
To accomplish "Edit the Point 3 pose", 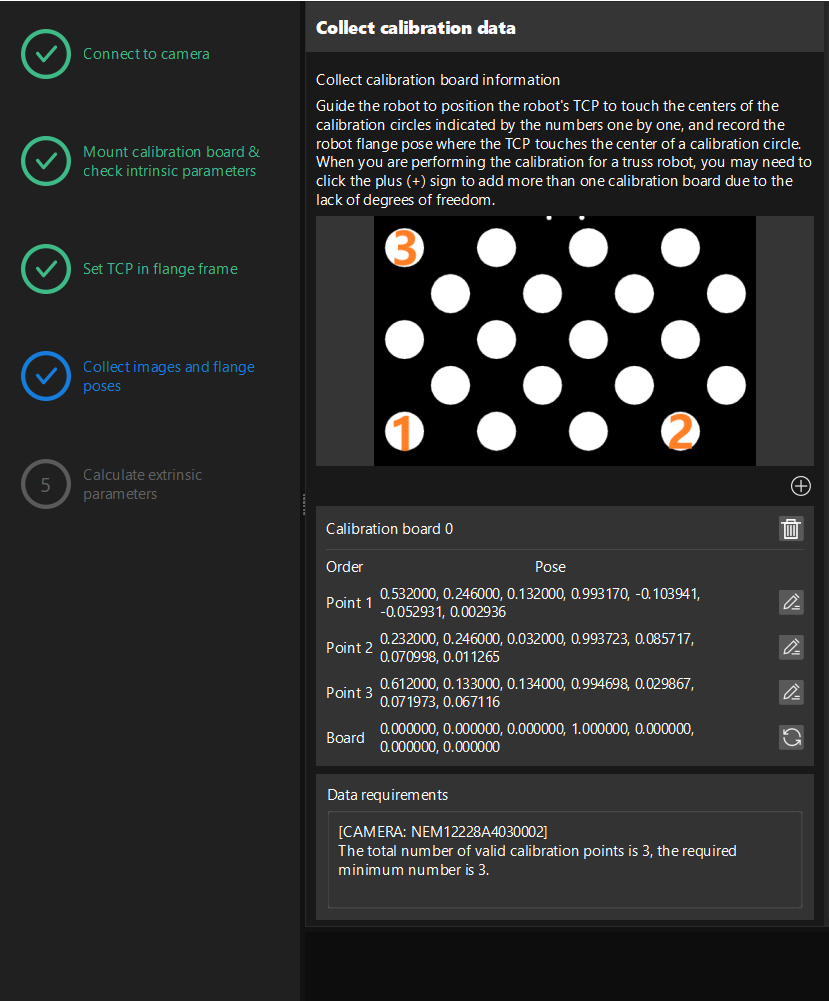I will [x=791, y=692].
